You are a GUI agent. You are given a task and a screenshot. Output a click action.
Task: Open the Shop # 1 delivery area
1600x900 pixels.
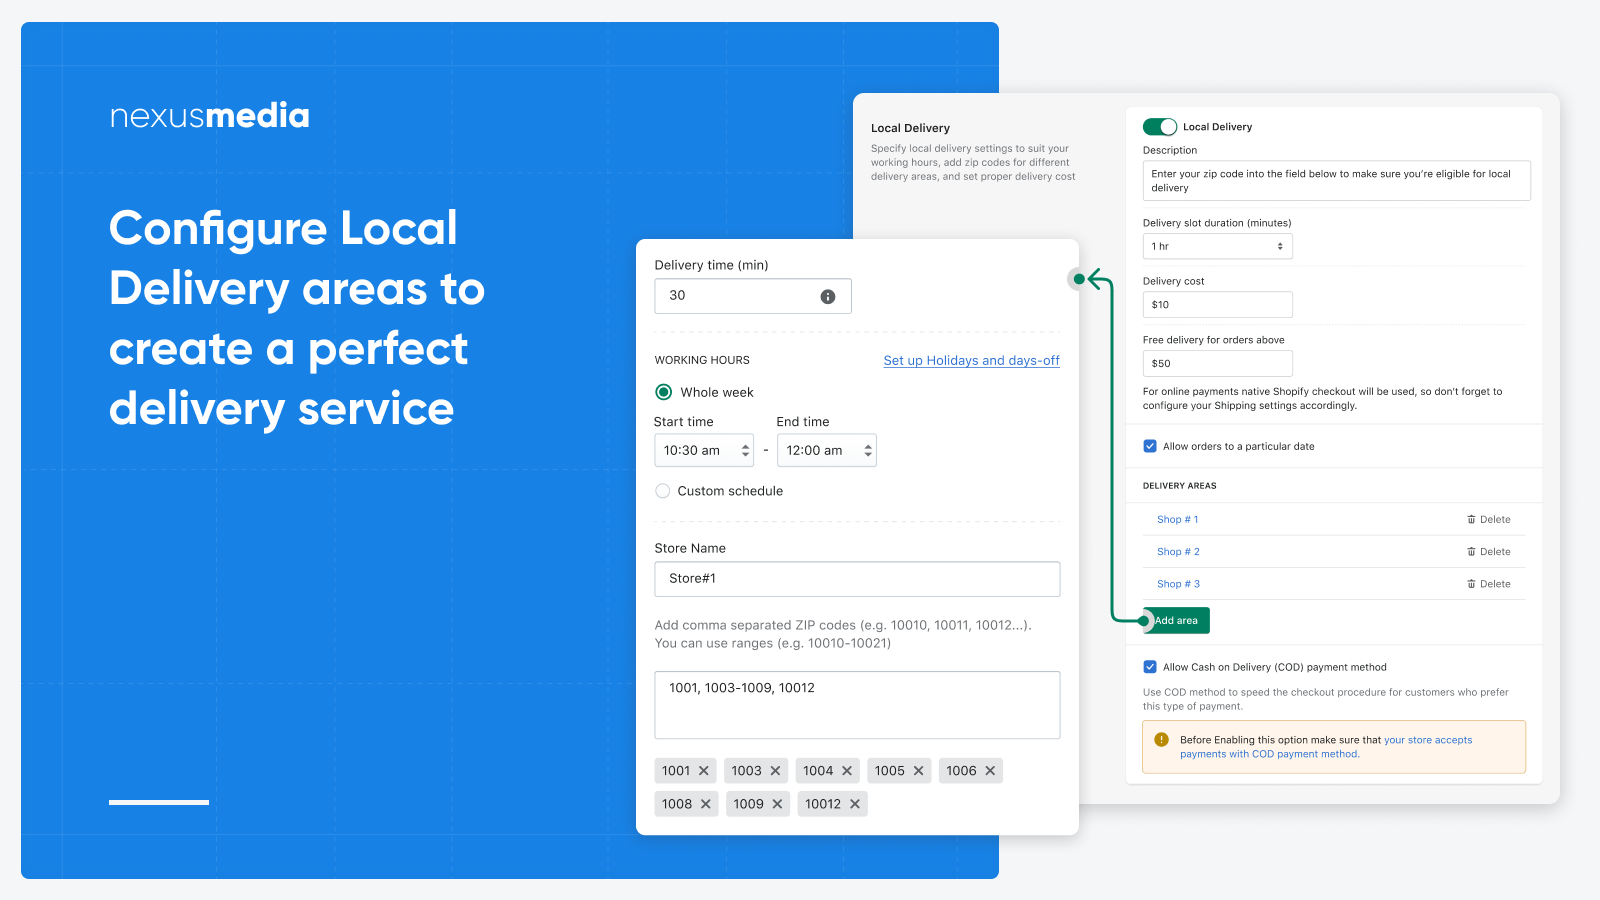pos(1178,520)
